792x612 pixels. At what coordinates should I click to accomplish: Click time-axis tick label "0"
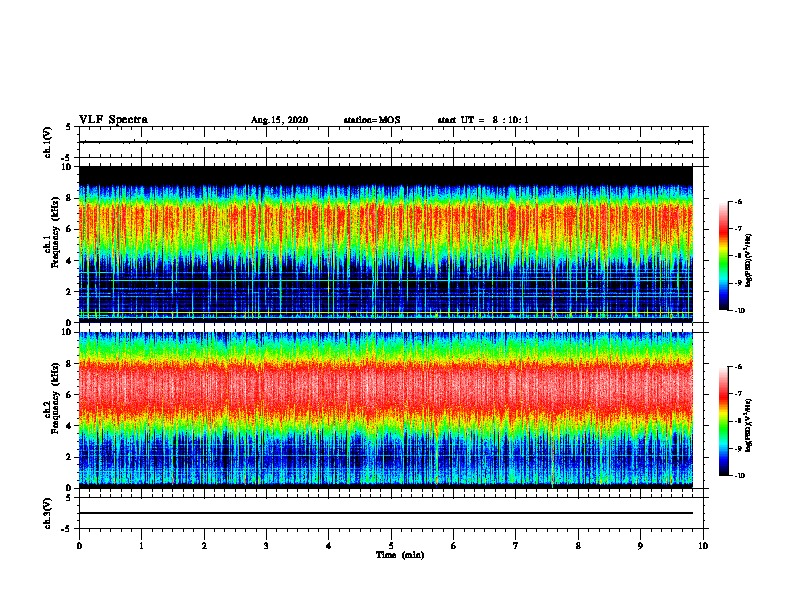click(79, 546)
